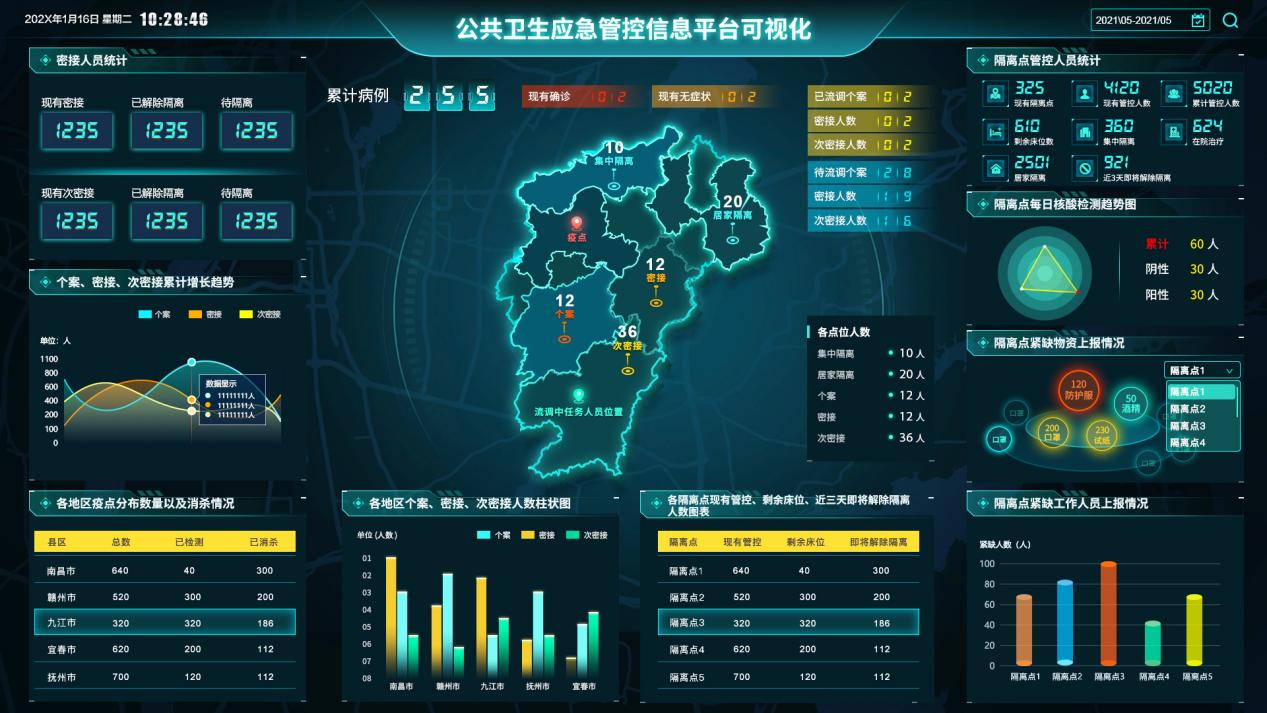Viewport: 1267px width, 713px height.
Task: Select the 九江市 row in the epidemic table
Action: click(x=165, y=621)
